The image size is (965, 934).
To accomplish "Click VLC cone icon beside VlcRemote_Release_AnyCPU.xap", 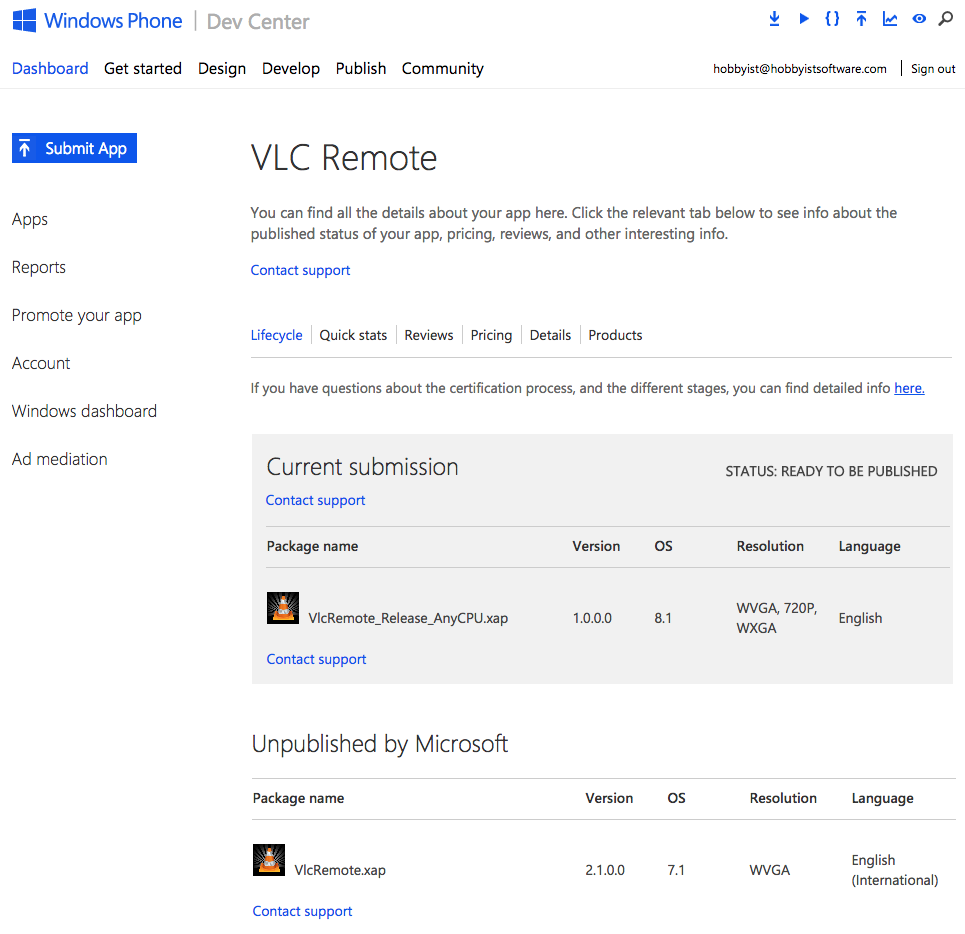I will click(x=283, y=608).
